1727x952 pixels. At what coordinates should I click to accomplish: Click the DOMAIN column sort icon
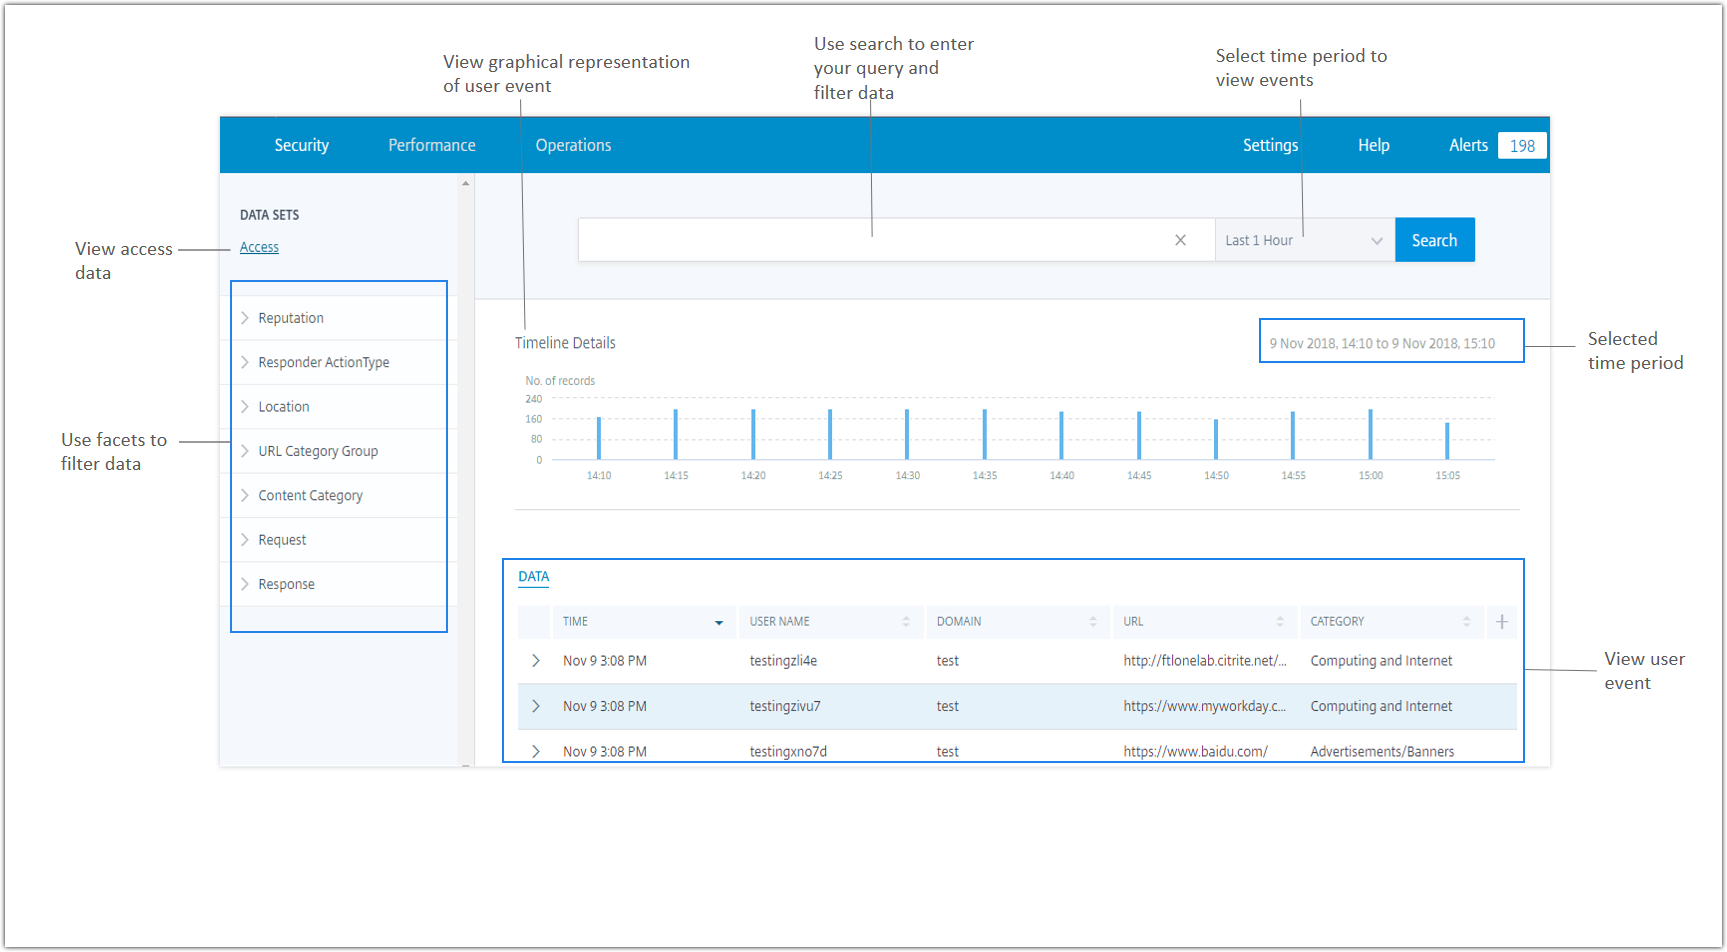pos(1092,622)
